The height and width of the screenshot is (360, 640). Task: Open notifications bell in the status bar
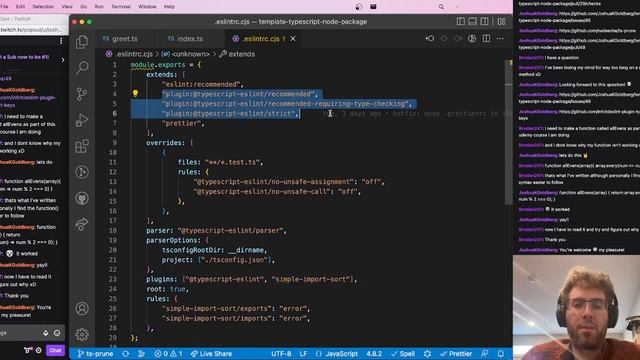pos(501,354)
